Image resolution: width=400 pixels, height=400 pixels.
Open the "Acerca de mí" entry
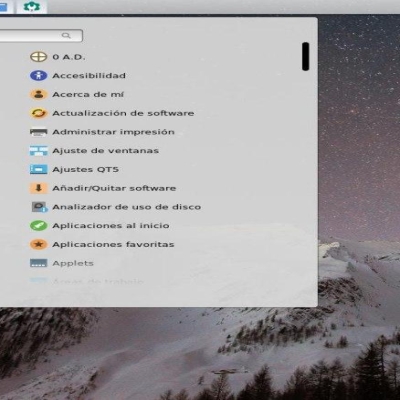[88, 95]
